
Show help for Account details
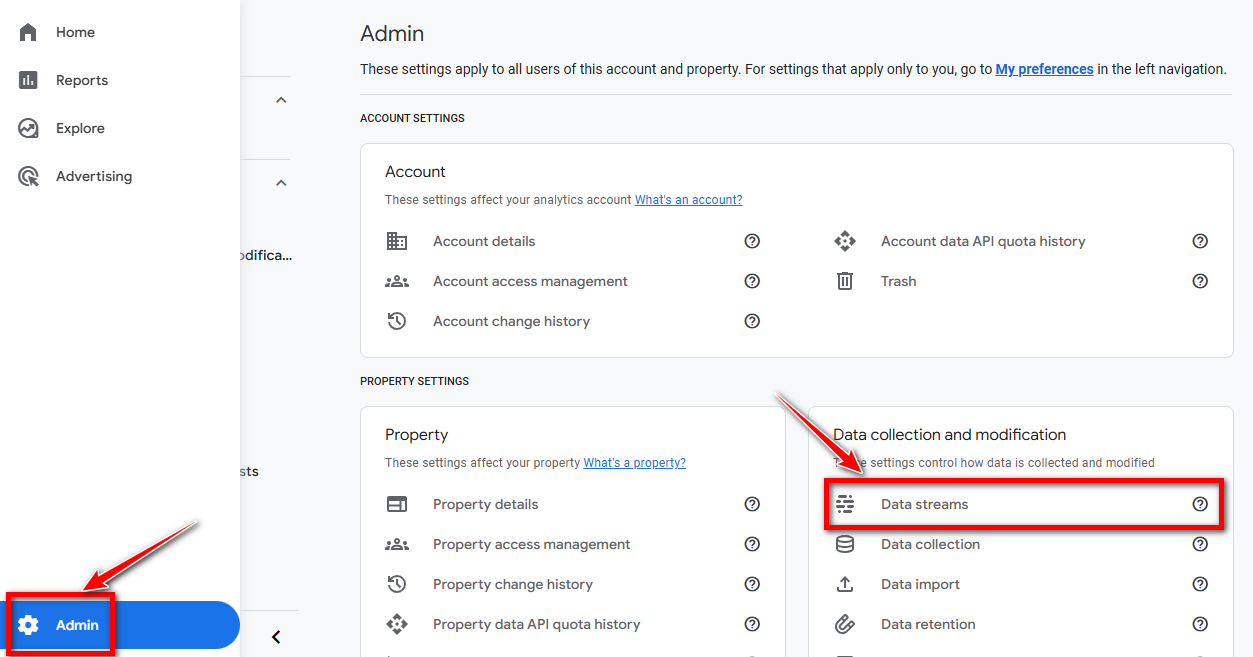[x=752, y=241]
